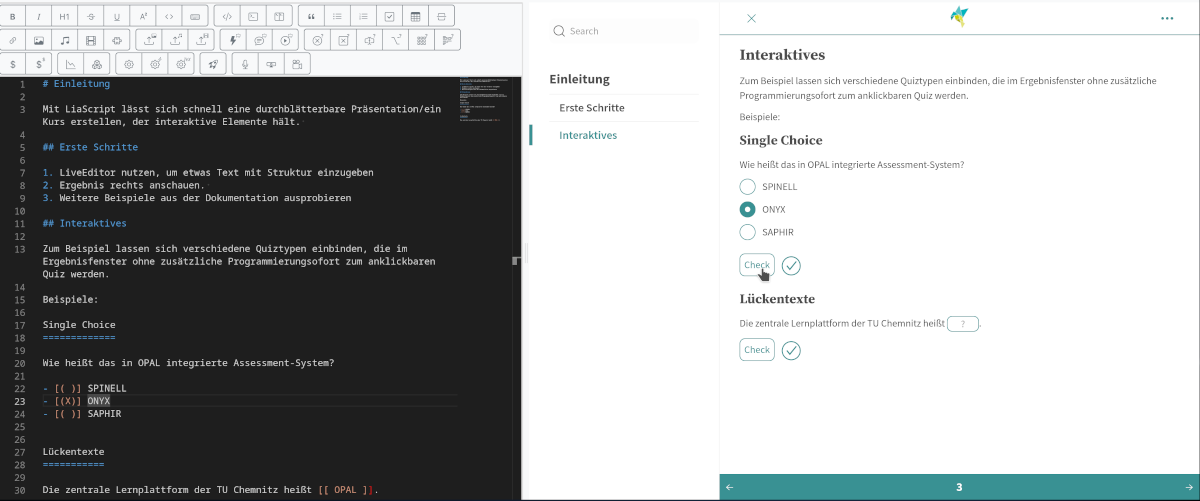Click the microphone record icon

(x=245, y=64)
